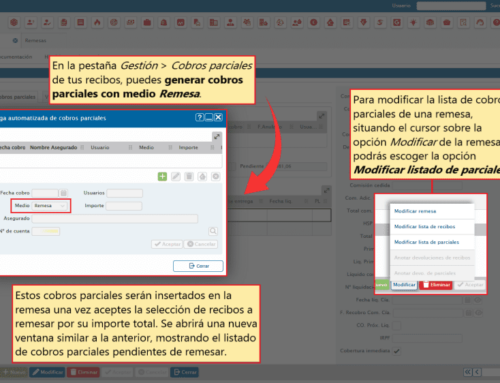Click Cerrar in the bottom action bar
The height and width of the screenshot is (383, 500).
point(185,372)
